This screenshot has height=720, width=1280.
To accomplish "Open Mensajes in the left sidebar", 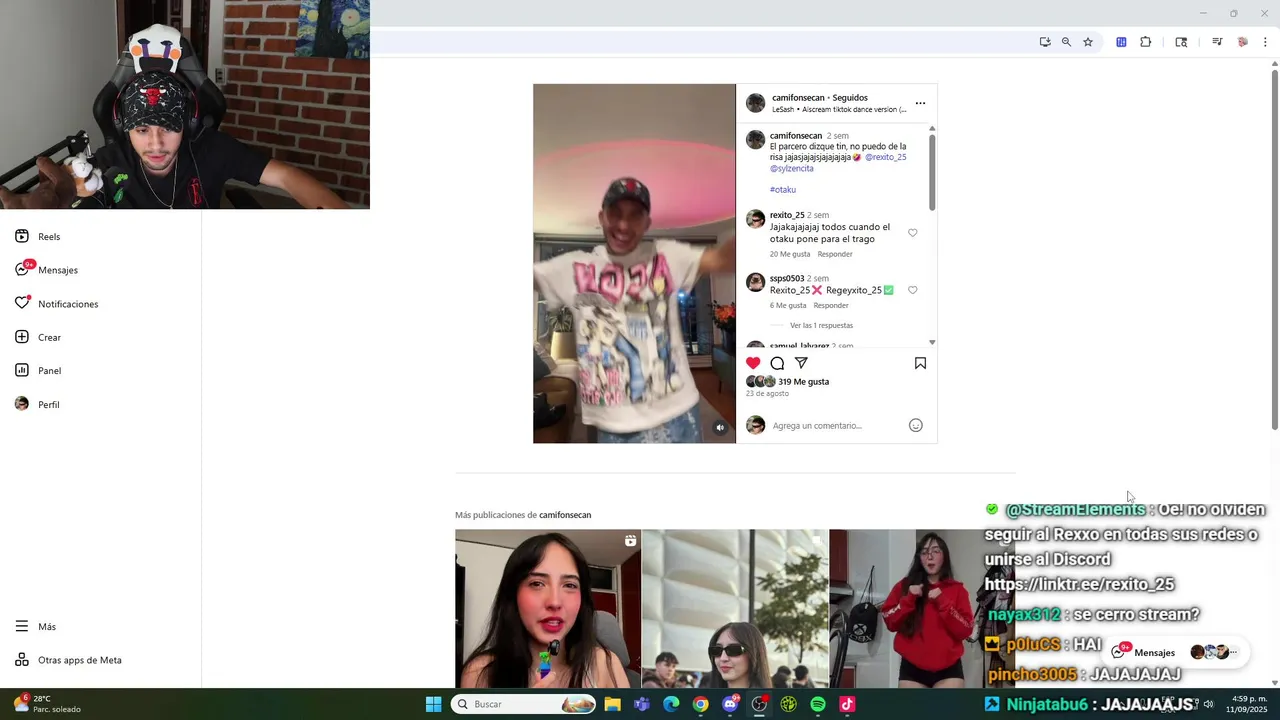I will click(46, 270).
